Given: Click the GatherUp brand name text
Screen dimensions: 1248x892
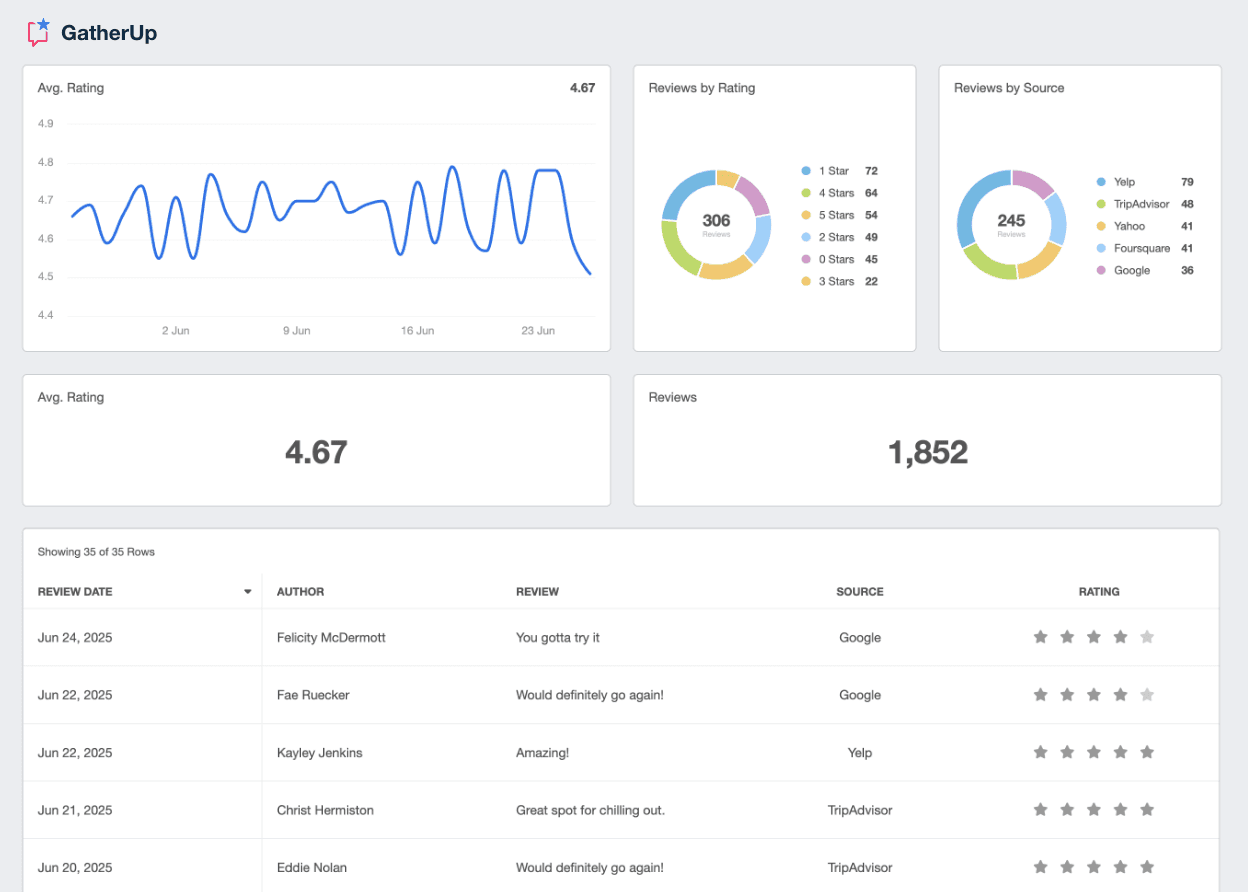Looking at the screenshot, I should [x=109, y=32].
